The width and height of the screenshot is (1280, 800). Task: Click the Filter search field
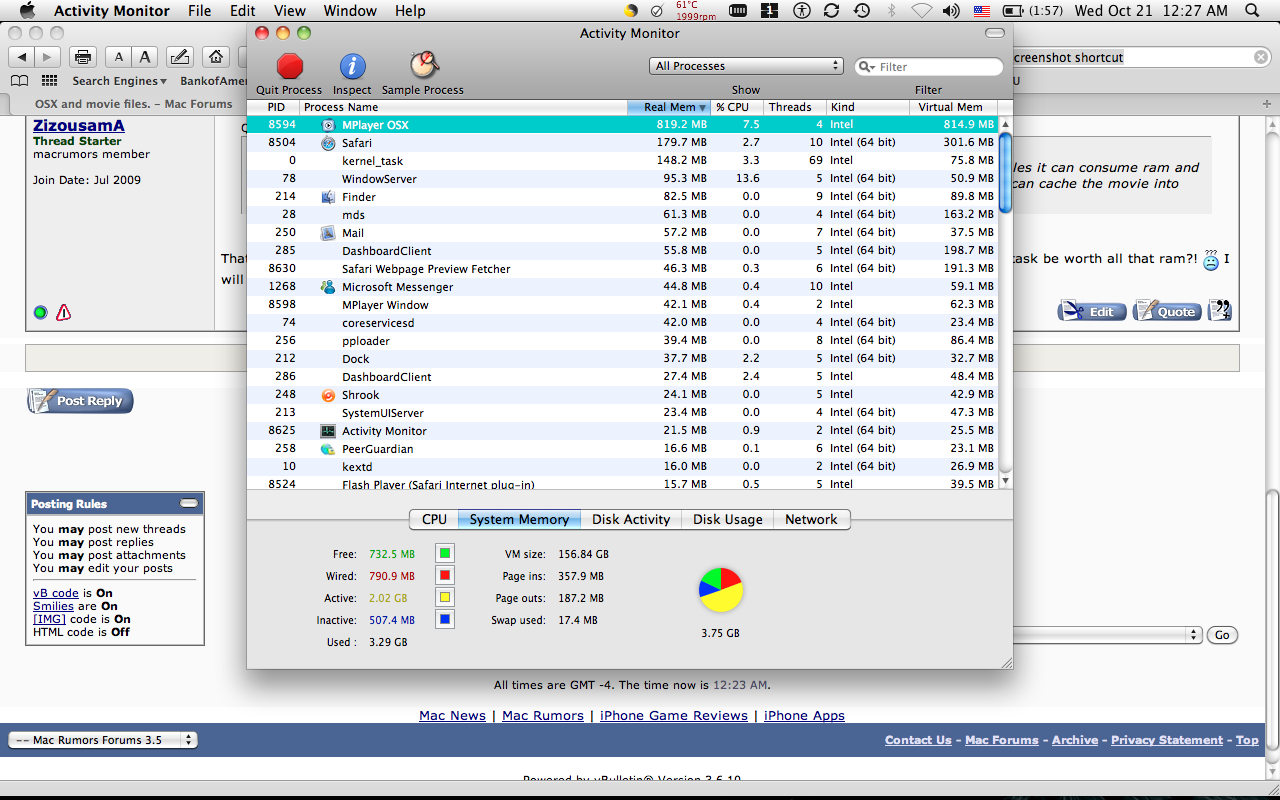click(929, 67)
